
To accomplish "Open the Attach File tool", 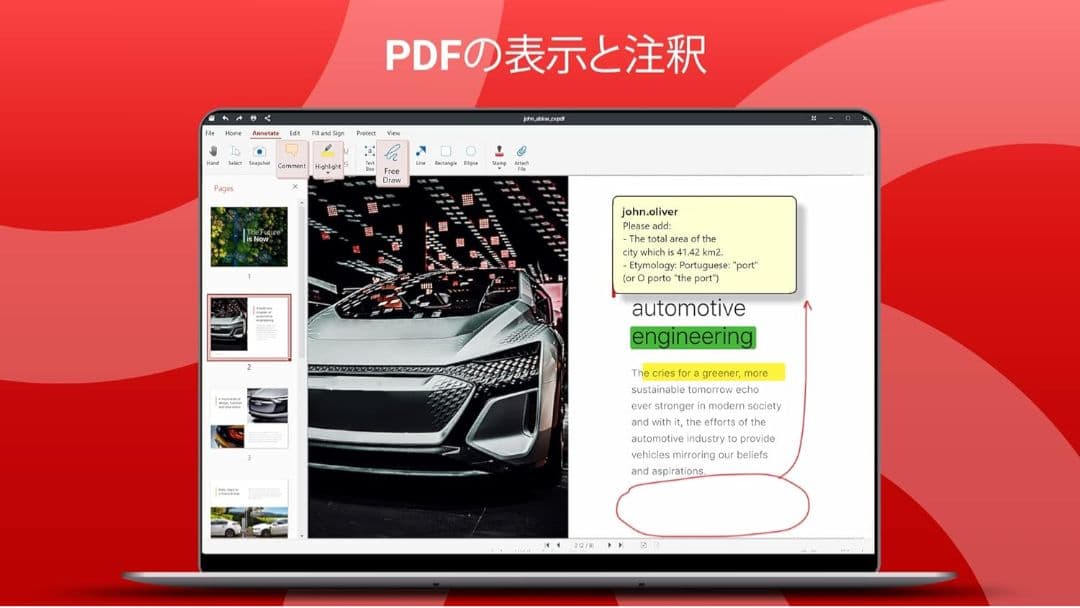I will click(521, 153).
